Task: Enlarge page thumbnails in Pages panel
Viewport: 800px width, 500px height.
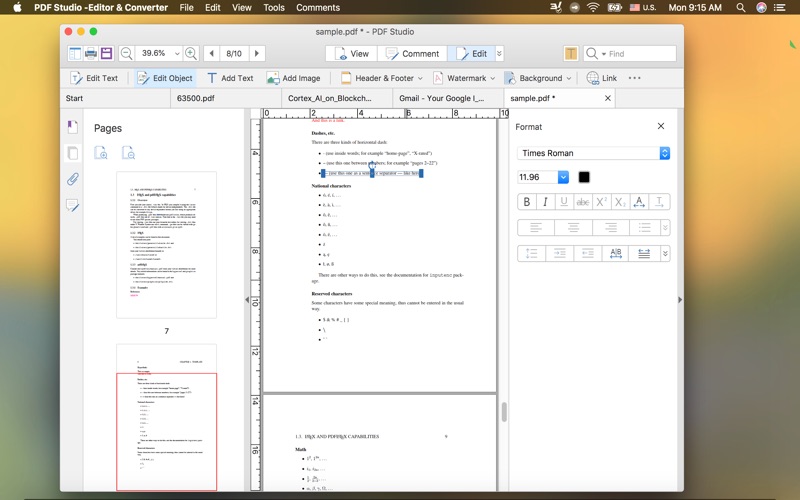Action: pyautogui.click(x=101, y=153)
